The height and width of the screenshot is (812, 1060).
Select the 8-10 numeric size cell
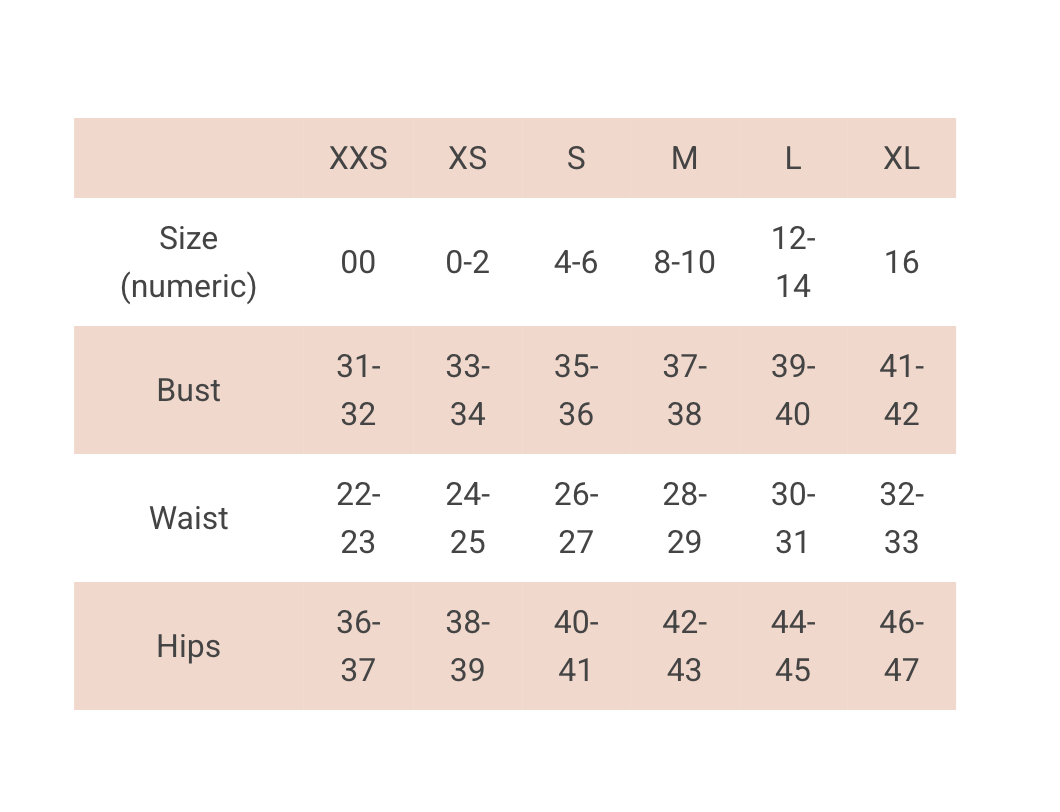pos(684,262)
